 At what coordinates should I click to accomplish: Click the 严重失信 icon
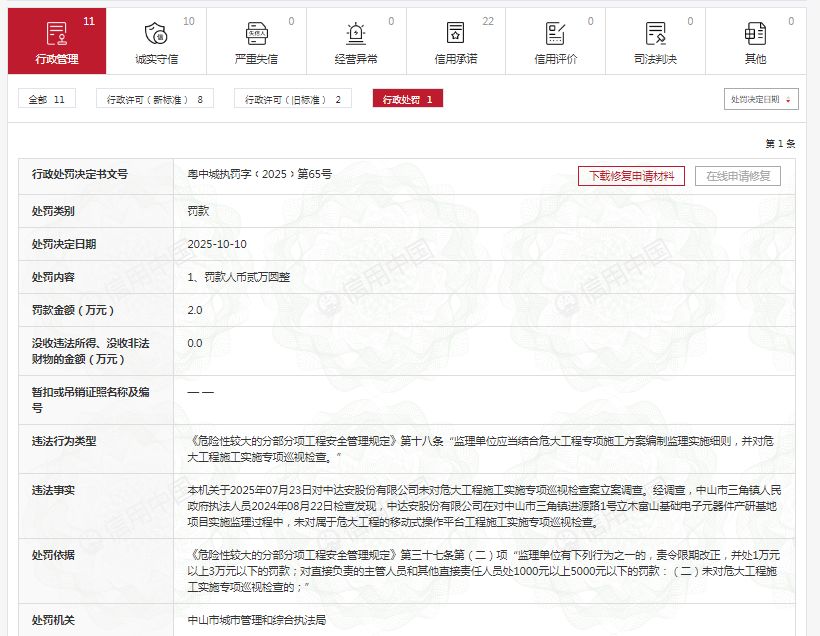click(x=256, y=33)
